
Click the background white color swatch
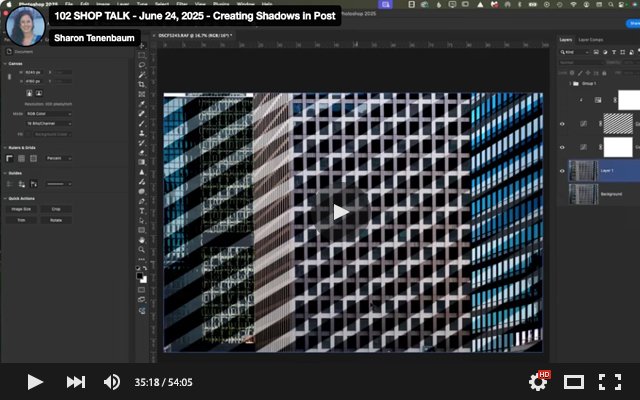(144, 280)
